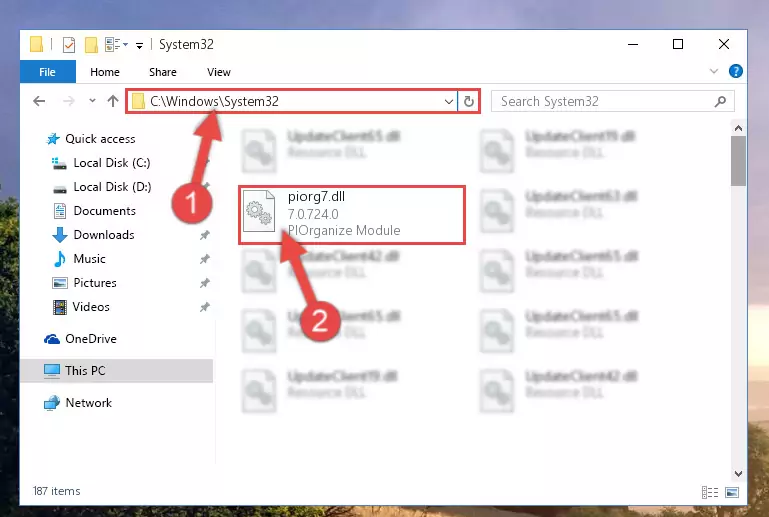Image resolution: width=769 pixels, height=517 pixels.
Task: Click the Search System32 field
Action: click(612, 101)
